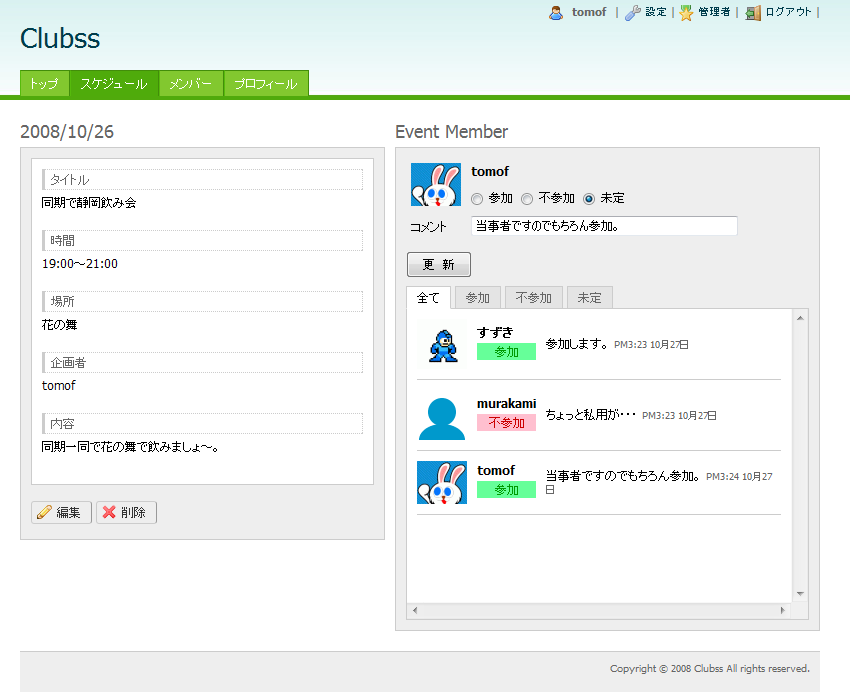The image size is (850, 692).
Task: Select the 参加 radio button
Action: click(477, 199)
